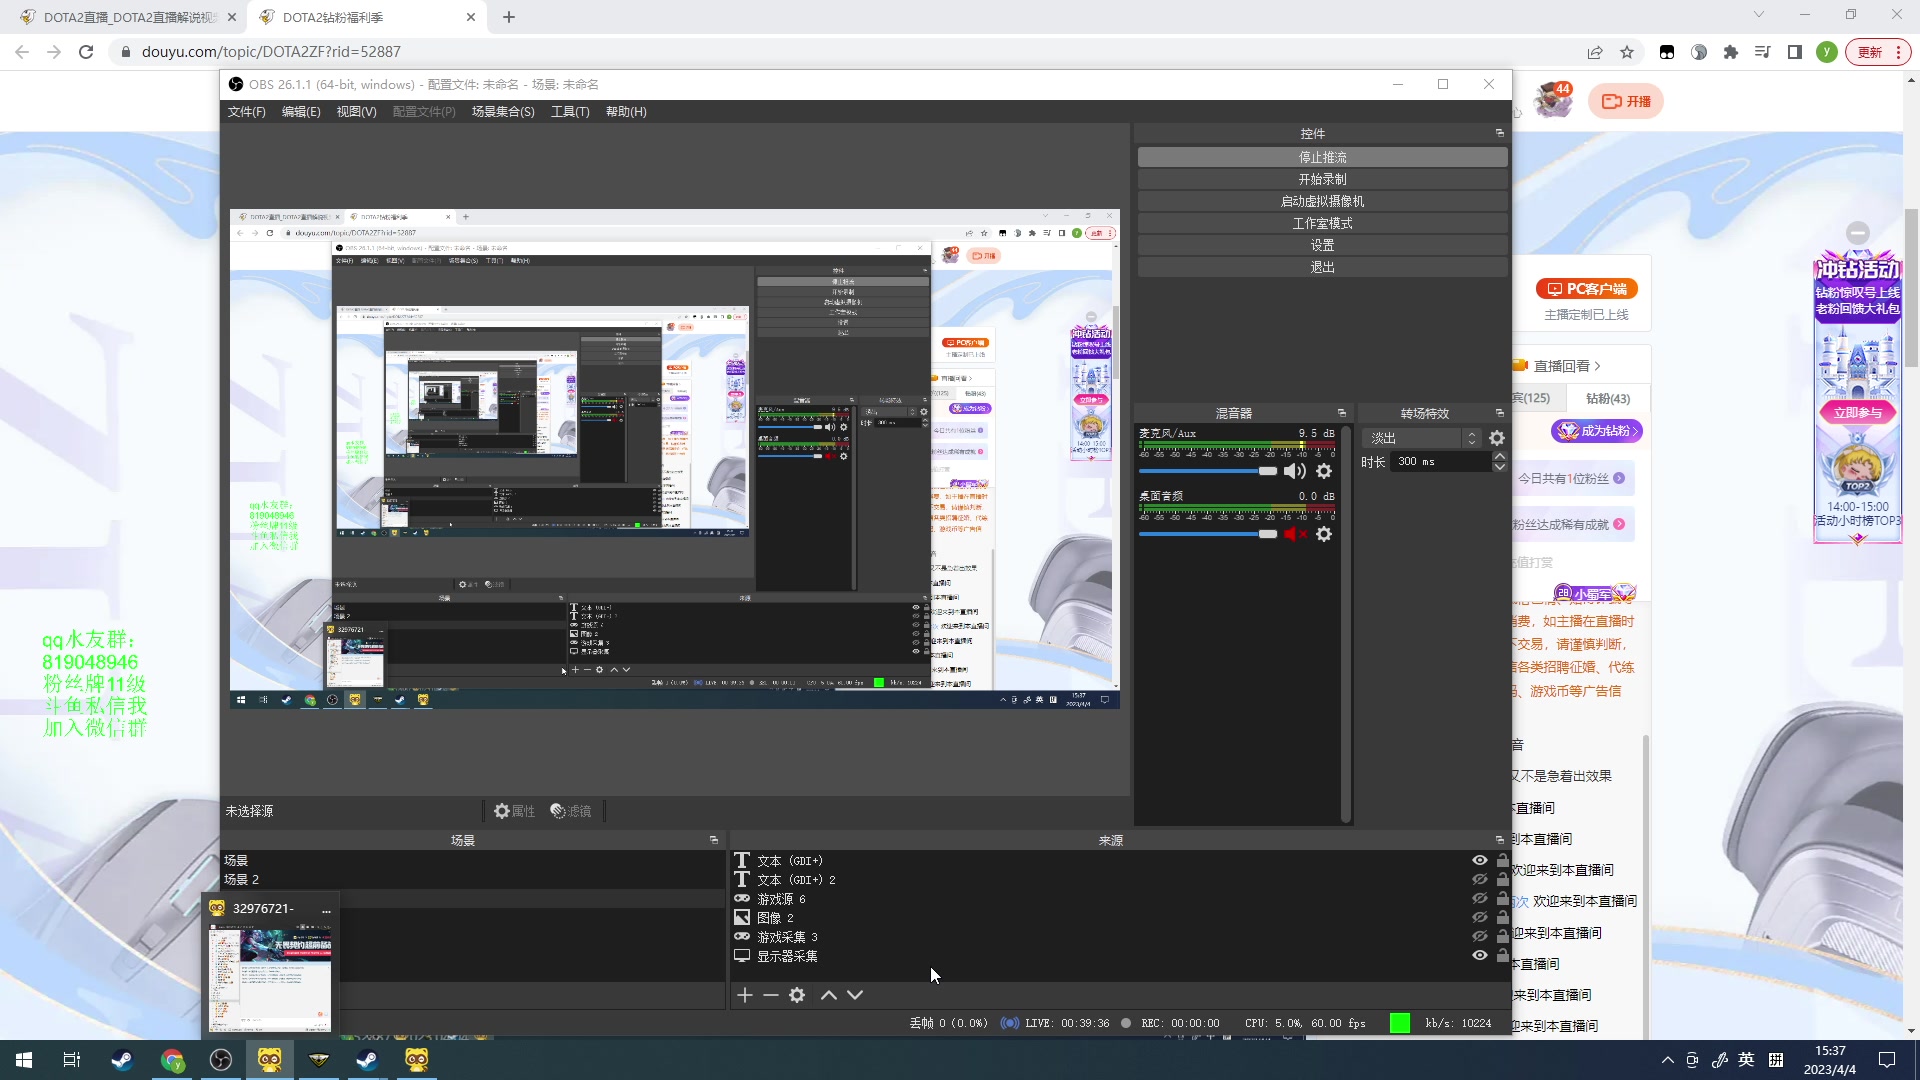Open the 帮助(H) menu
This screenshot has width=1920, height=1080.
click(626, 112)
